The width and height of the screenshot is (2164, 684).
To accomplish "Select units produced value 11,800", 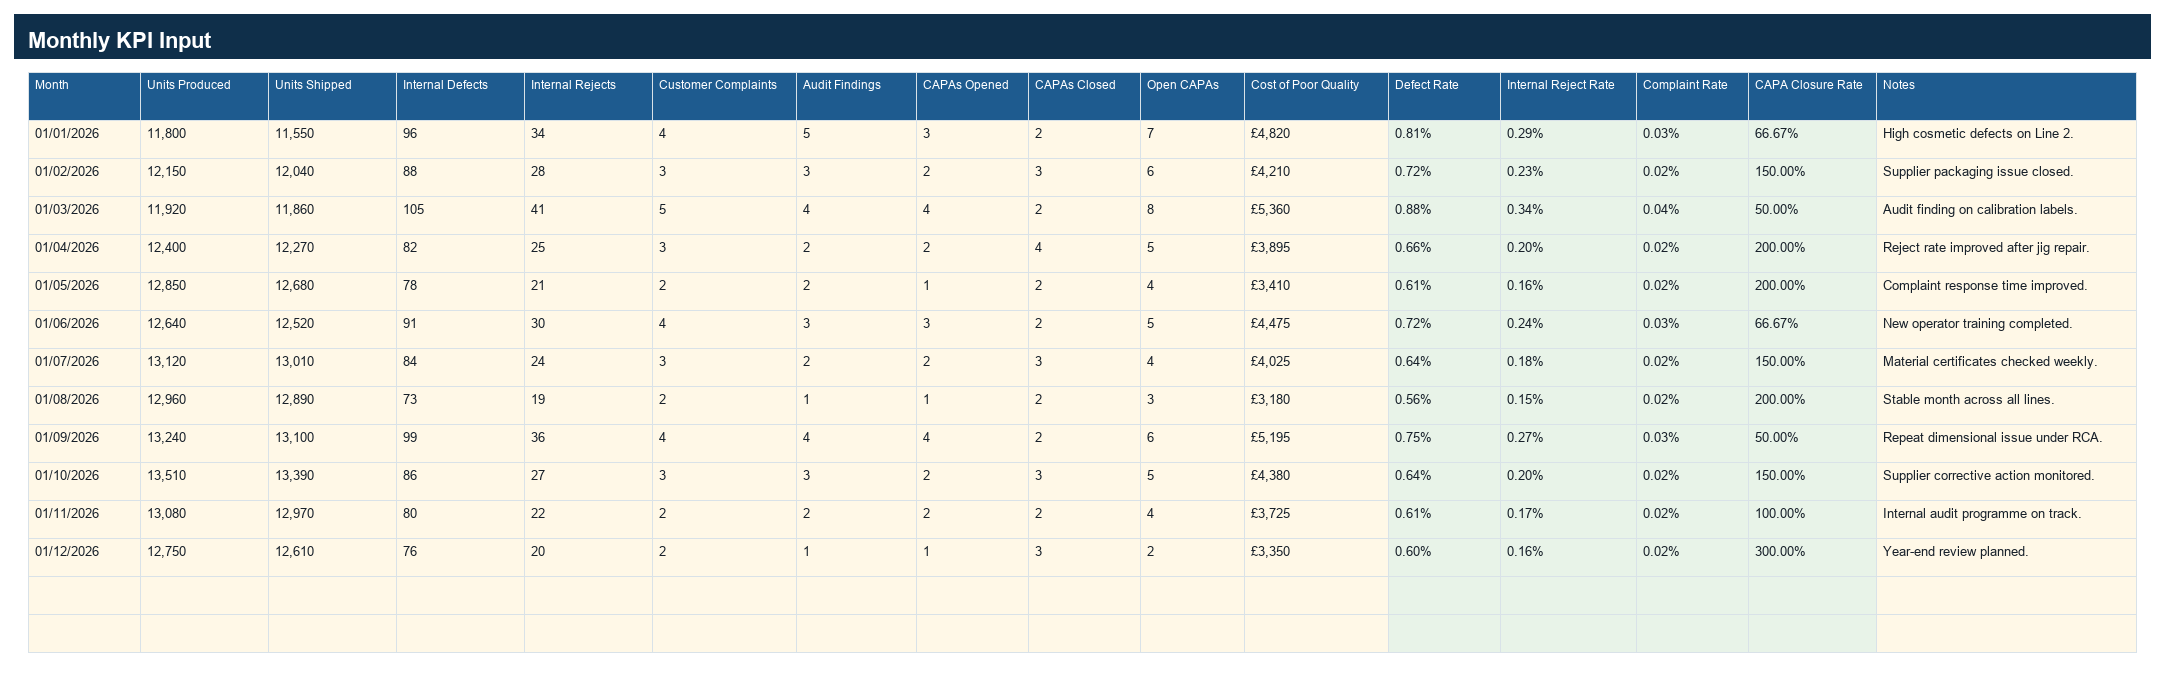I will tap(205, 140).
